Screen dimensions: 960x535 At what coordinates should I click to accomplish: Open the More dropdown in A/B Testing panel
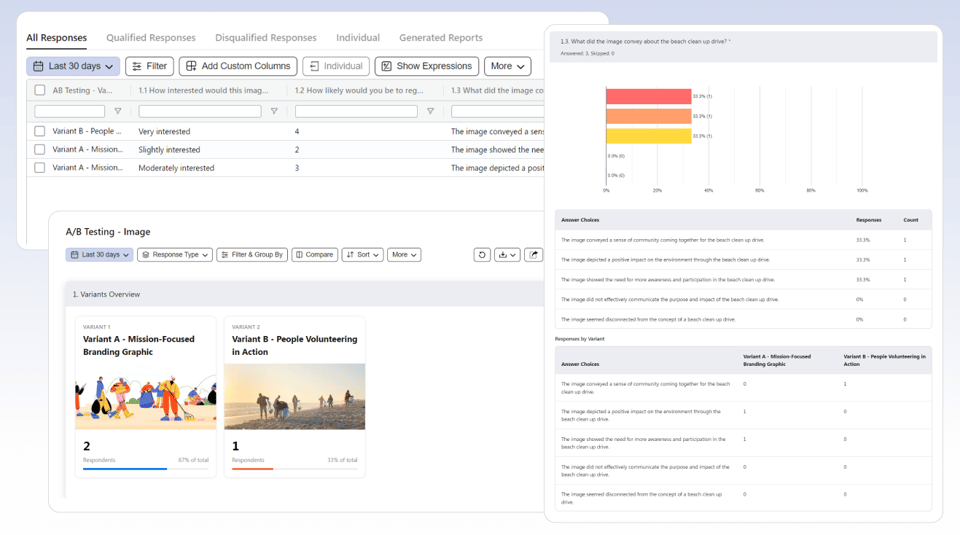[404, 255]
